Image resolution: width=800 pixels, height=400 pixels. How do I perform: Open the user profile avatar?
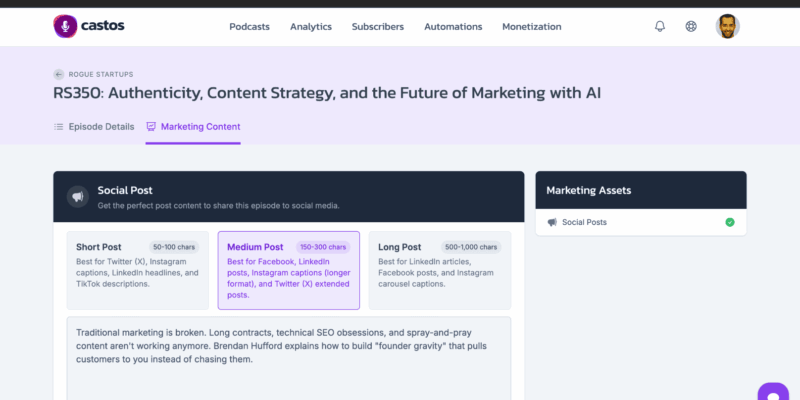tap(728, 27)
